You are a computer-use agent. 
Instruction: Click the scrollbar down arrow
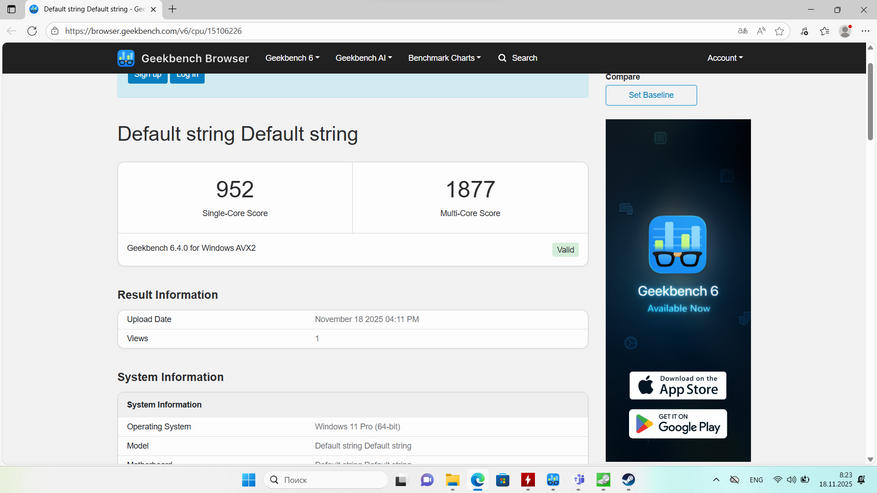click(x=870, y=459)
